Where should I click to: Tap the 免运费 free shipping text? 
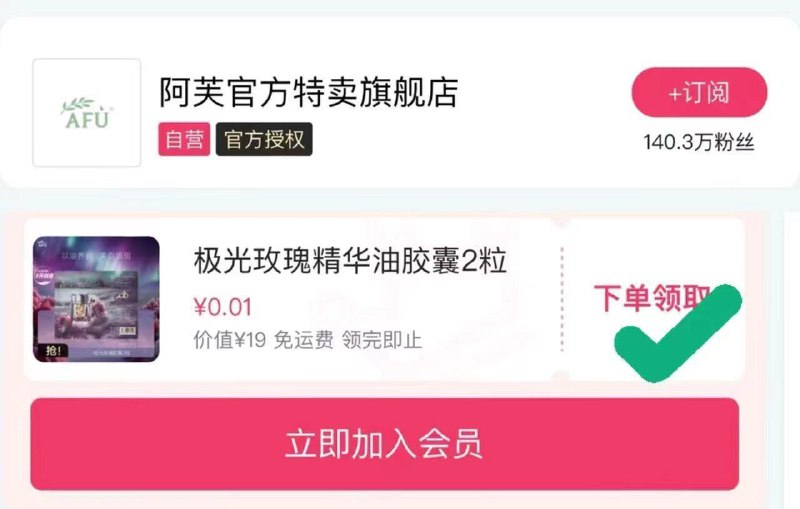[x=304, y=340]
